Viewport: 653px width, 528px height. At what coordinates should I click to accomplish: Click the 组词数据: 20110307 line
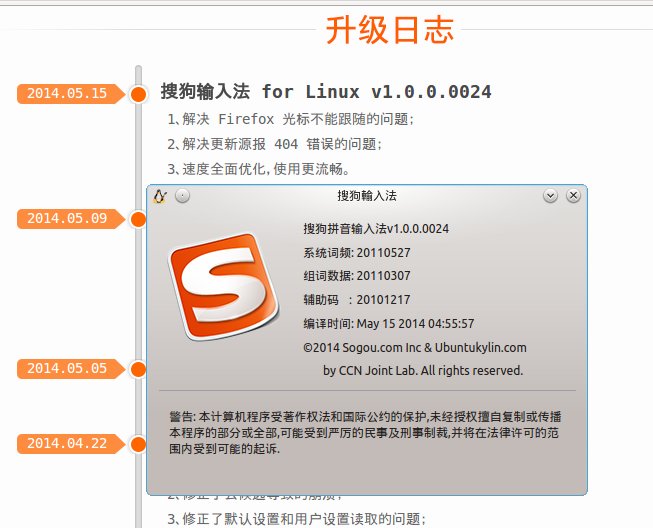point(357,276)
